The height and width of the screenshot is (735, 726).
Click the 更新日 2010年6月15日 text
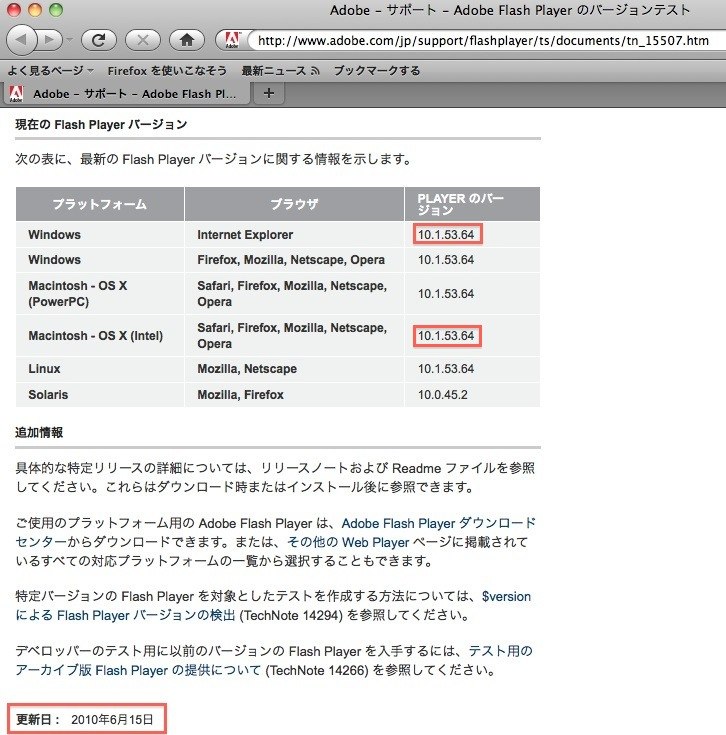[x=85, y=719]
